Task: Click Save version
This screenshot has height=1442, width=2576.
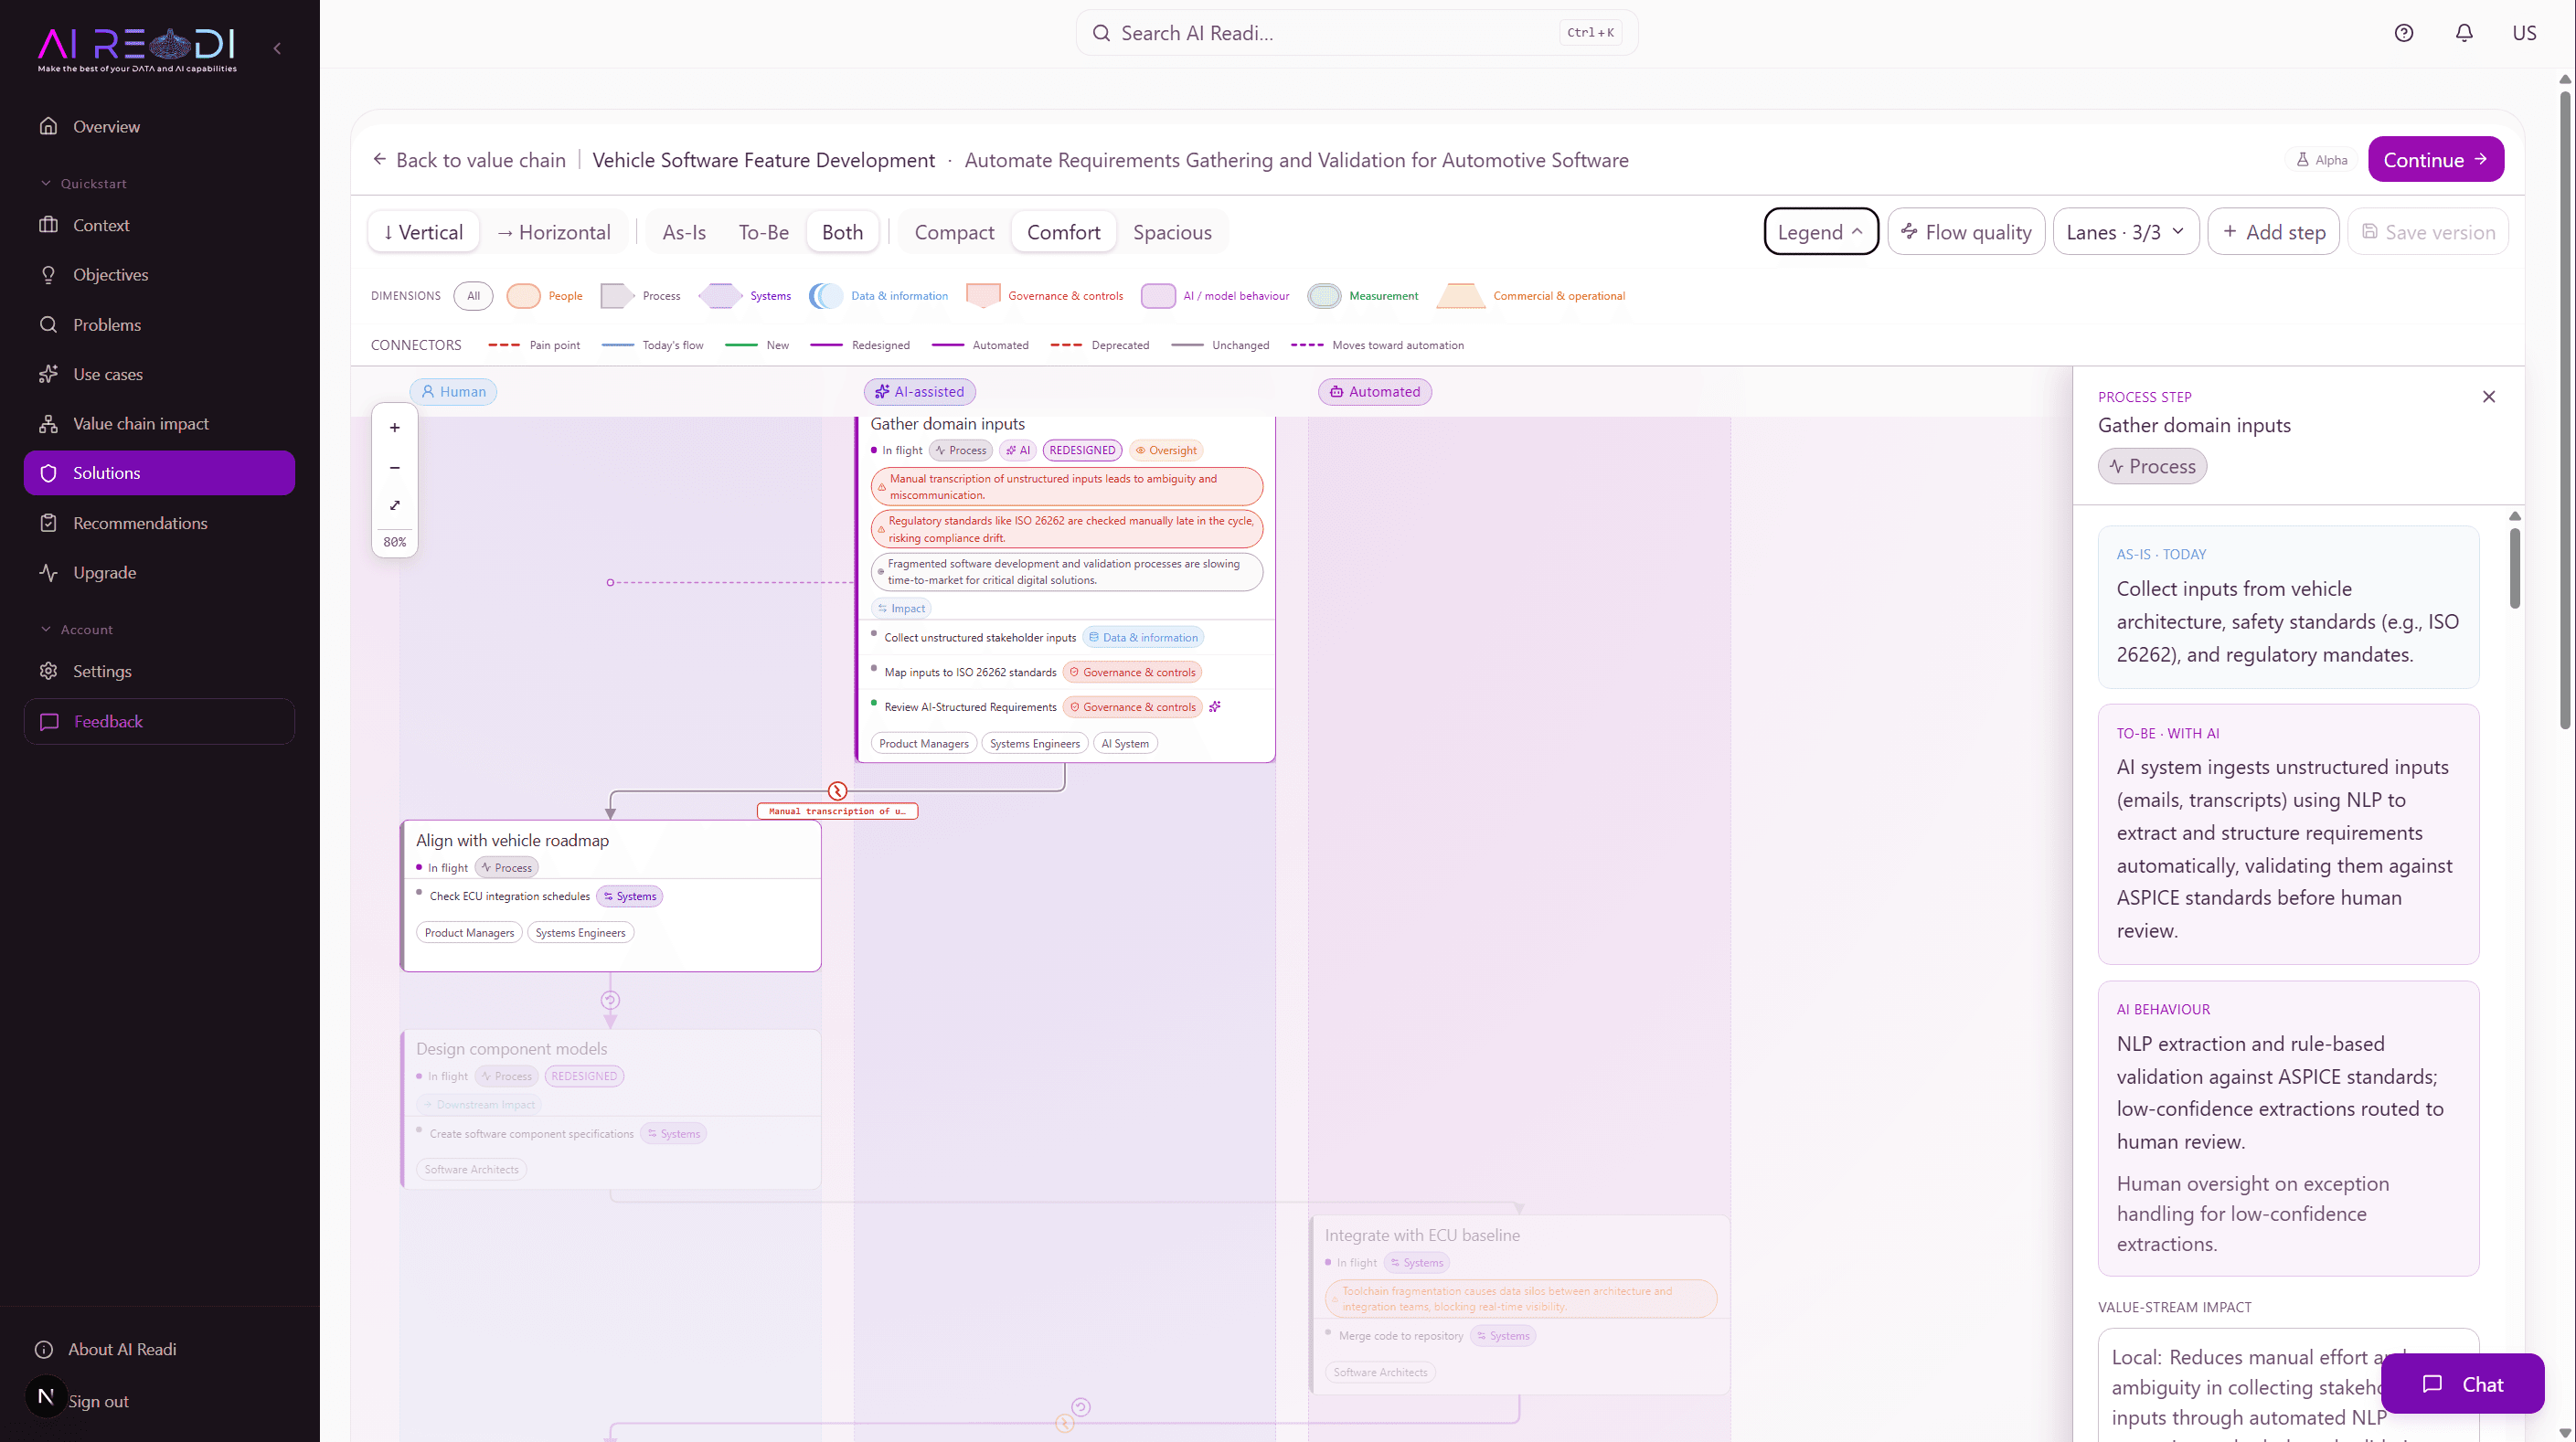Action: pos(2427,232)
